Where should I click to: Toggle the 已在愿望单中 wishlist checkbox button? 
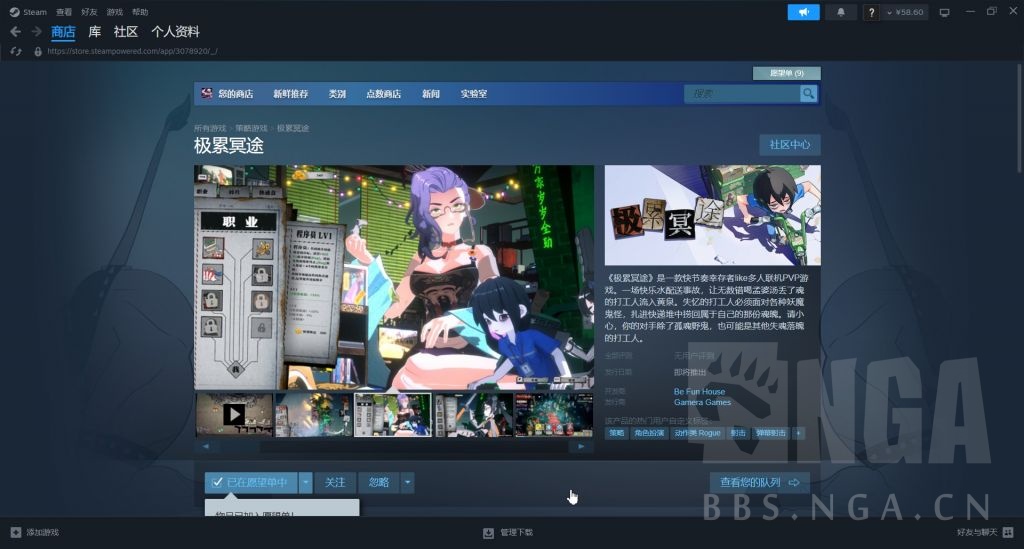[x=251, y=482]
